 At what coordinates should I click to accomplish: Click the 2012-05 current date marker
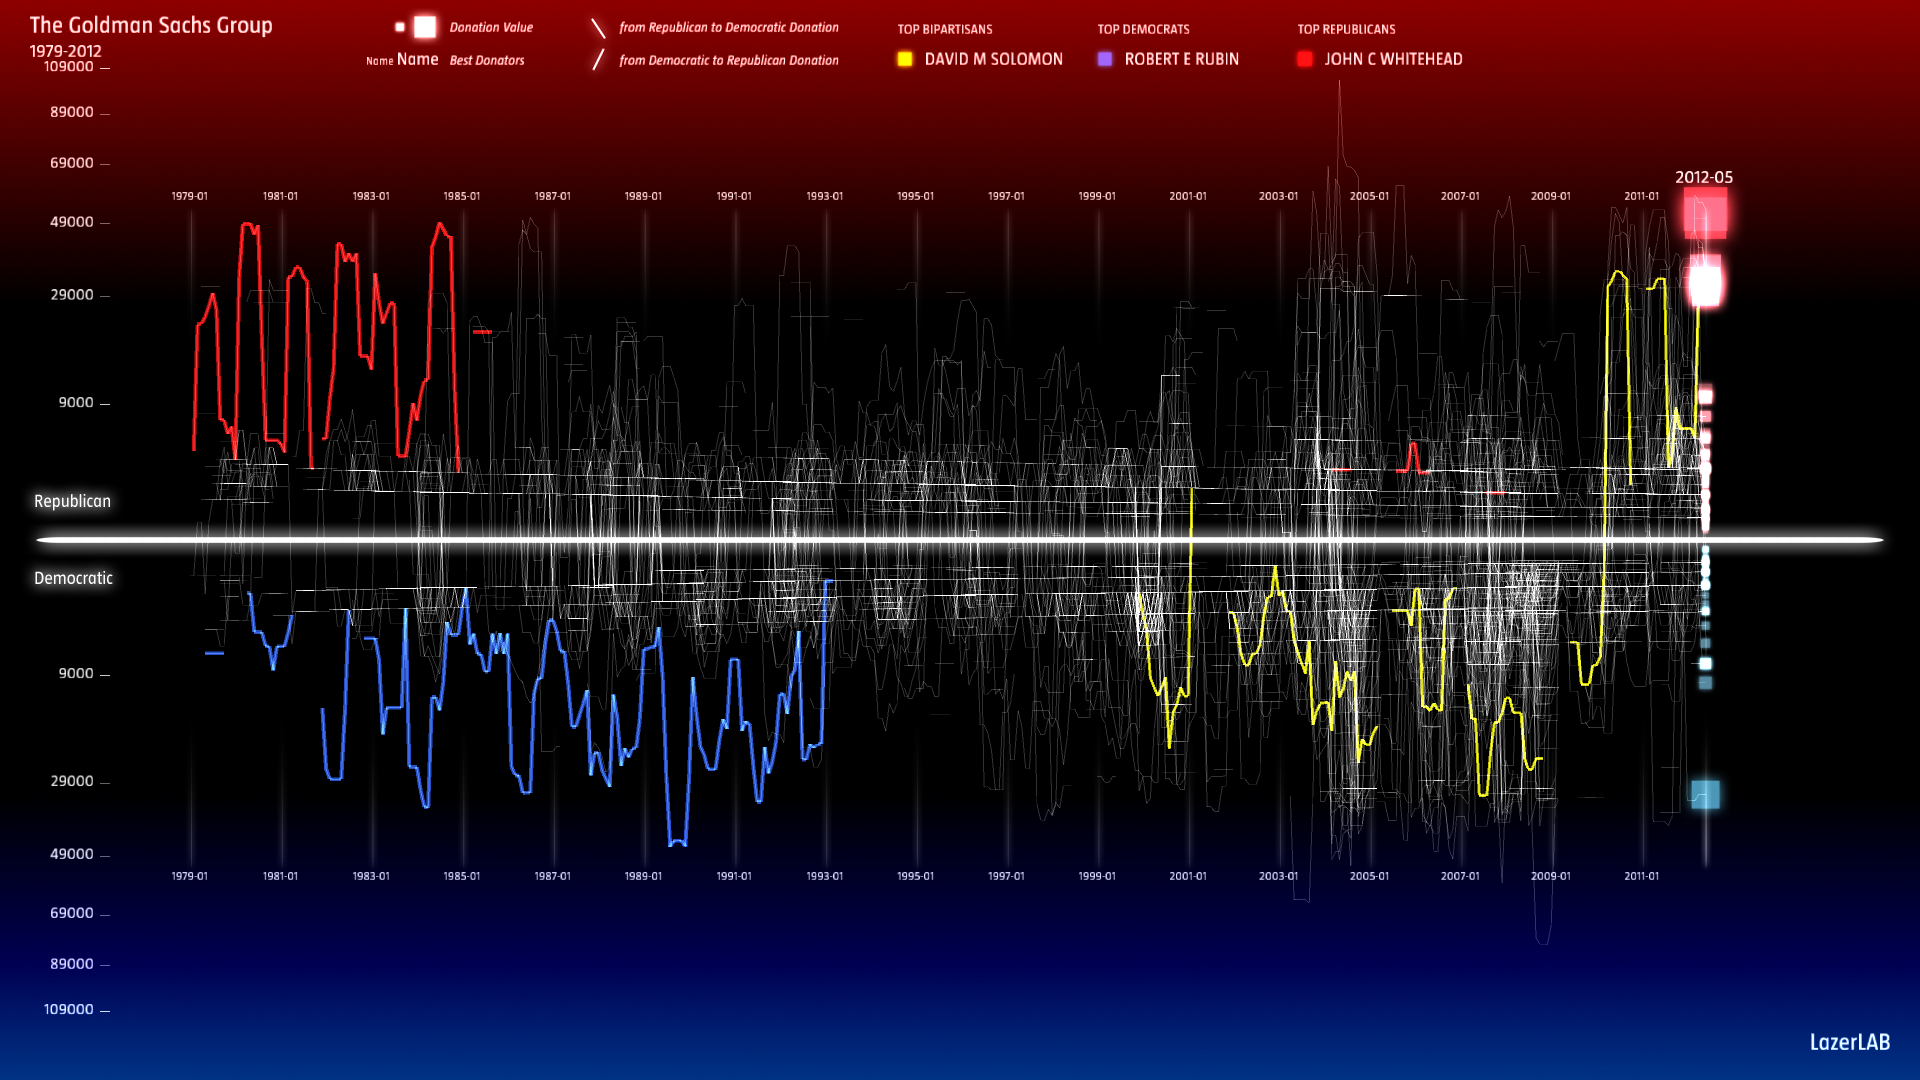click(1704, 177)
